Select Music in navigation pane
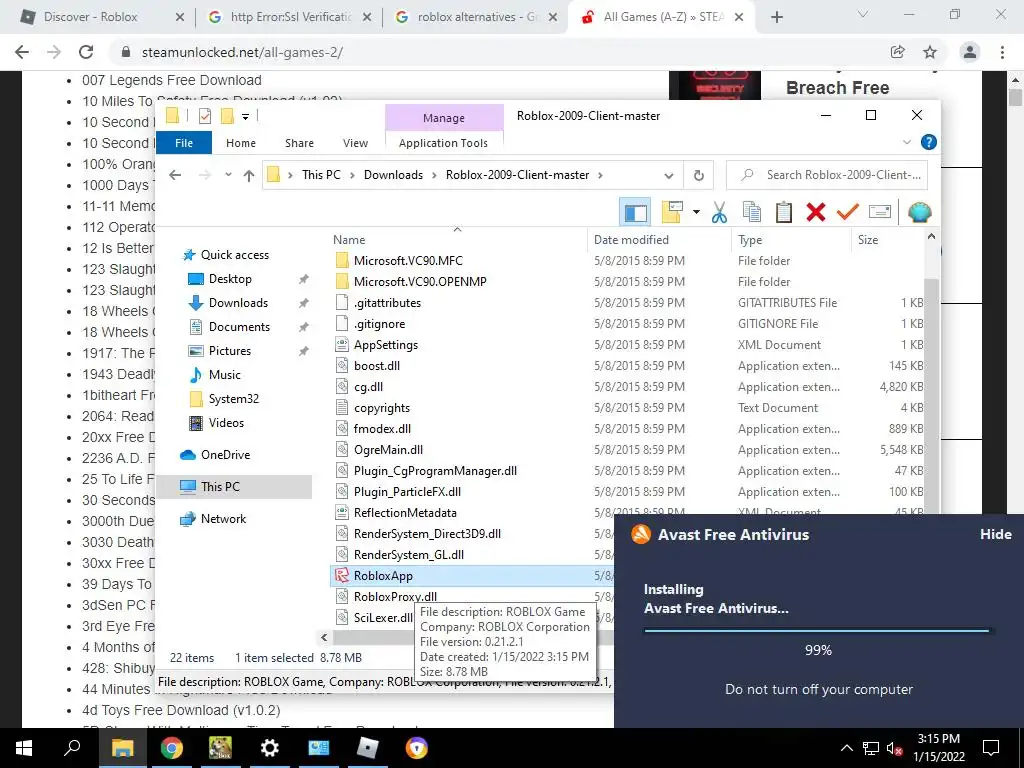Viewport: 1024px width, 768px height. click(224, 375)
